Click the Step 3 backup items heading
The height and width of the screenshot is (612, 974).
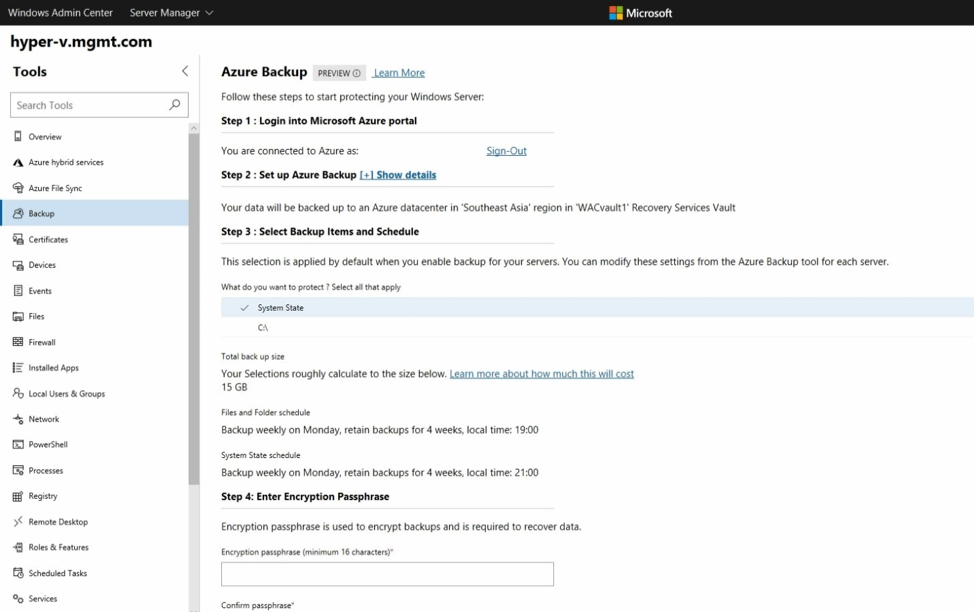coord(320,231)
